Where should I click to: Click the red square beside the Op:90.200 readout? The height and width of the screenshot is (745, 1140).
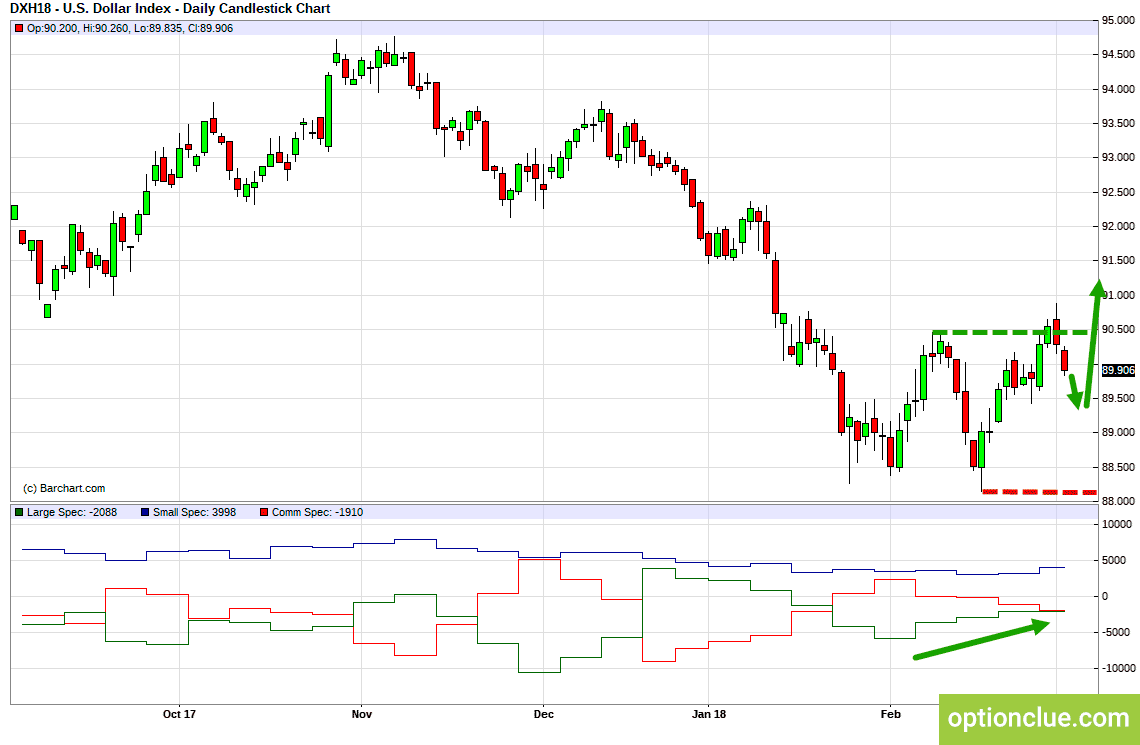click(x=19, y=28)
